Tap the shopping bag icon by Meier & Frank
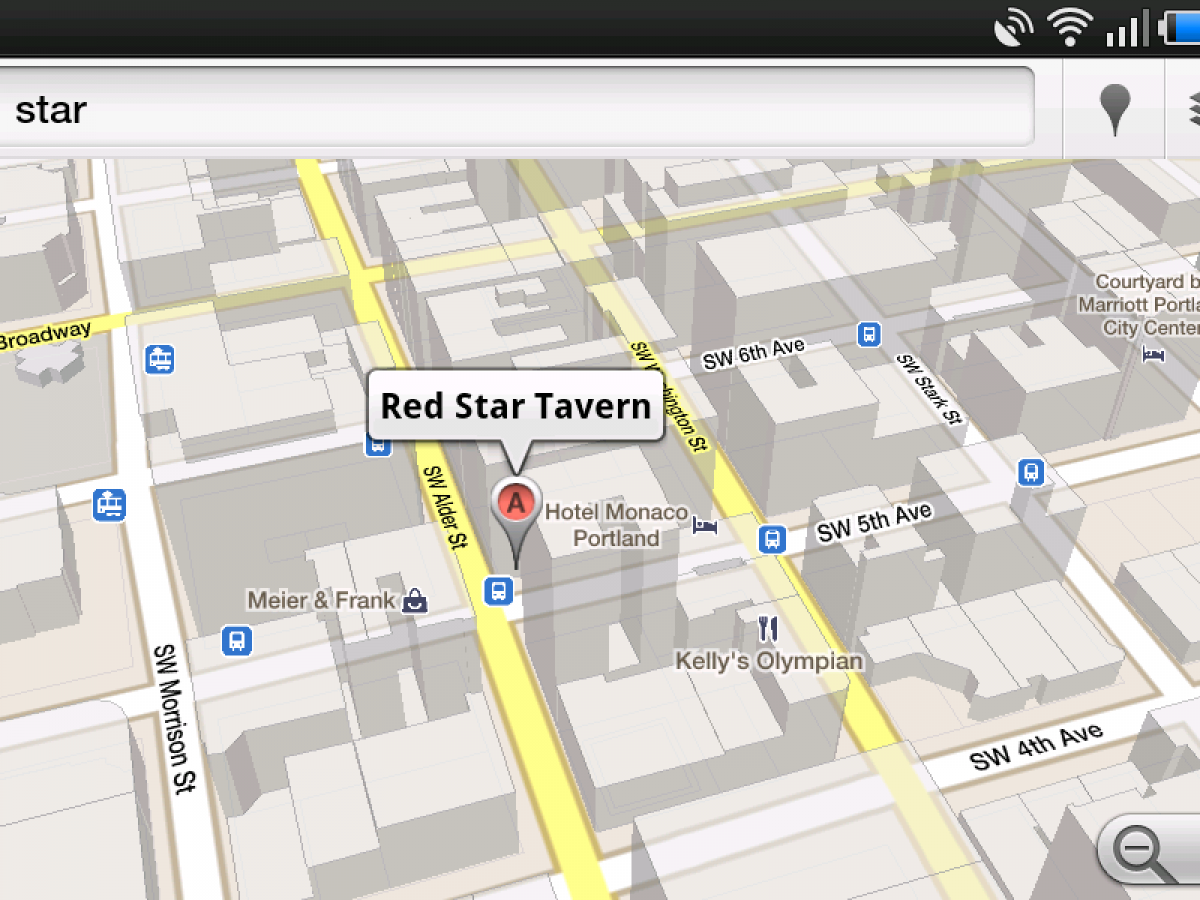Viewport: 1200px width, 900px height. tap(414, 600)
